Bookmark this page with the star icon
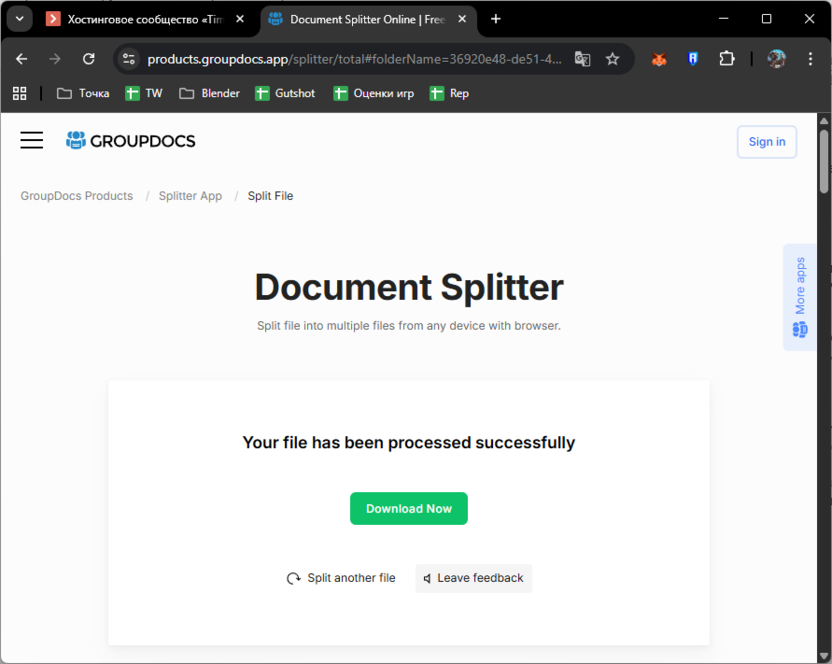The image size is (832, 664). [x=613, y=59]
